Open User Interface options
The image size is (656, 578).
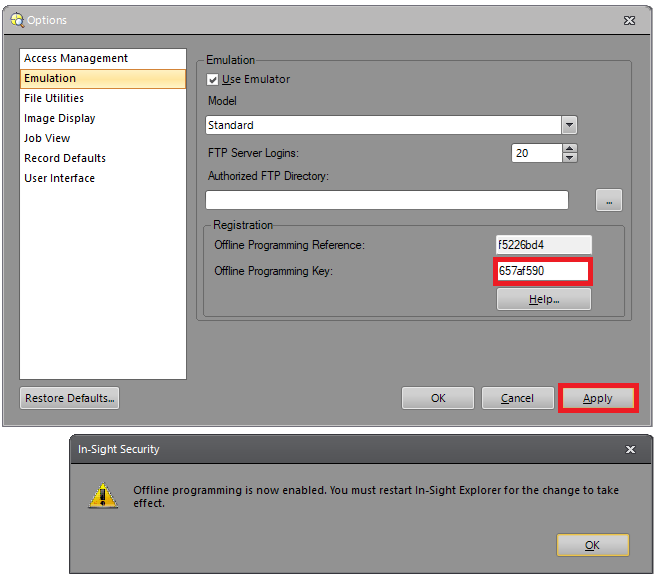(59, 178)
